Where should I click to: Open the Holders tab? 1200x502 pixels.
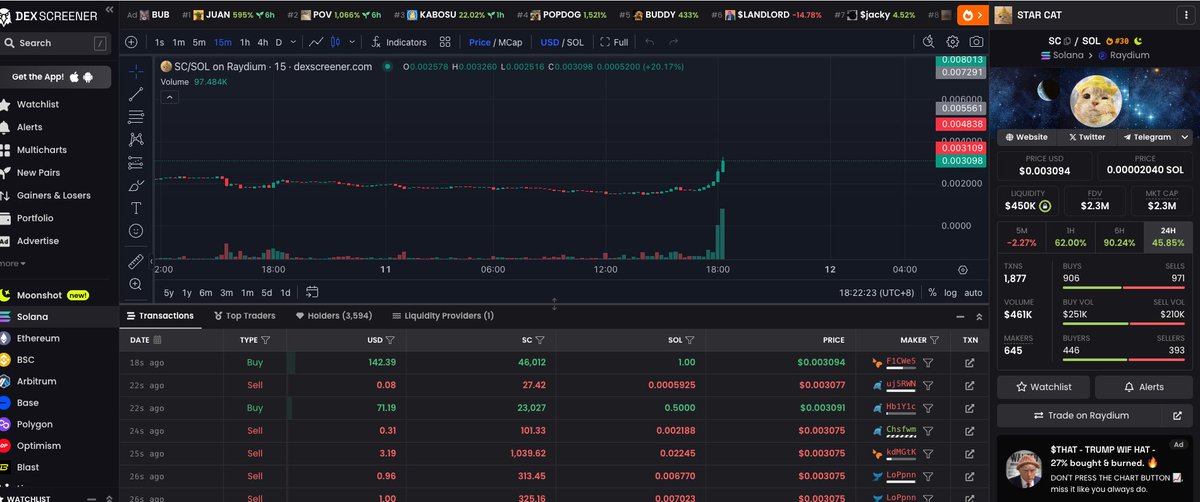pos(334,315)
